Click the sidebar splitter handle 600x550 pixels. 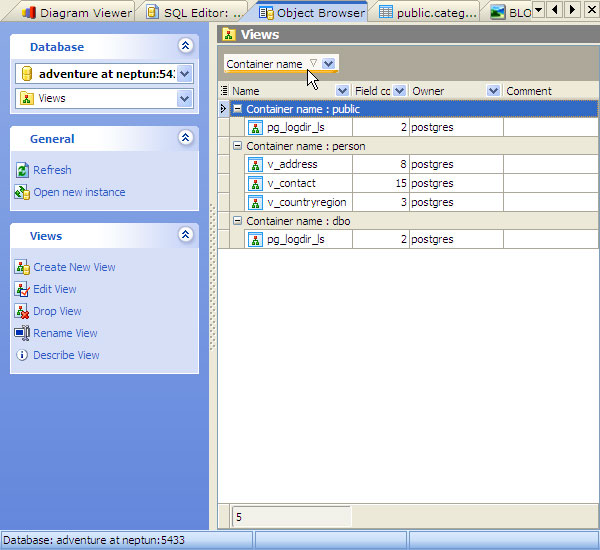tap(213, 277)
